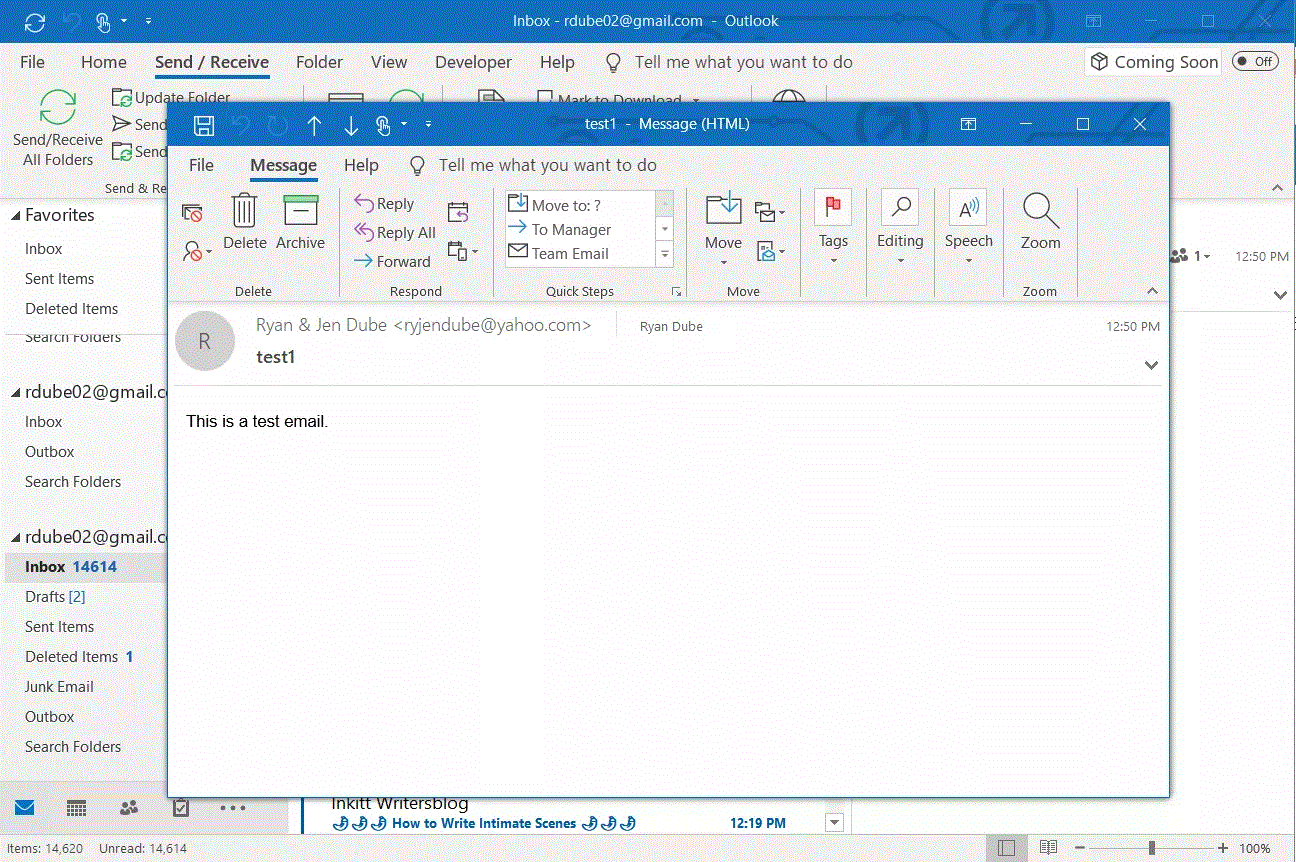Open the Speech read aloud dropdown
This screenshot has width=1296, height=862.
968,228
